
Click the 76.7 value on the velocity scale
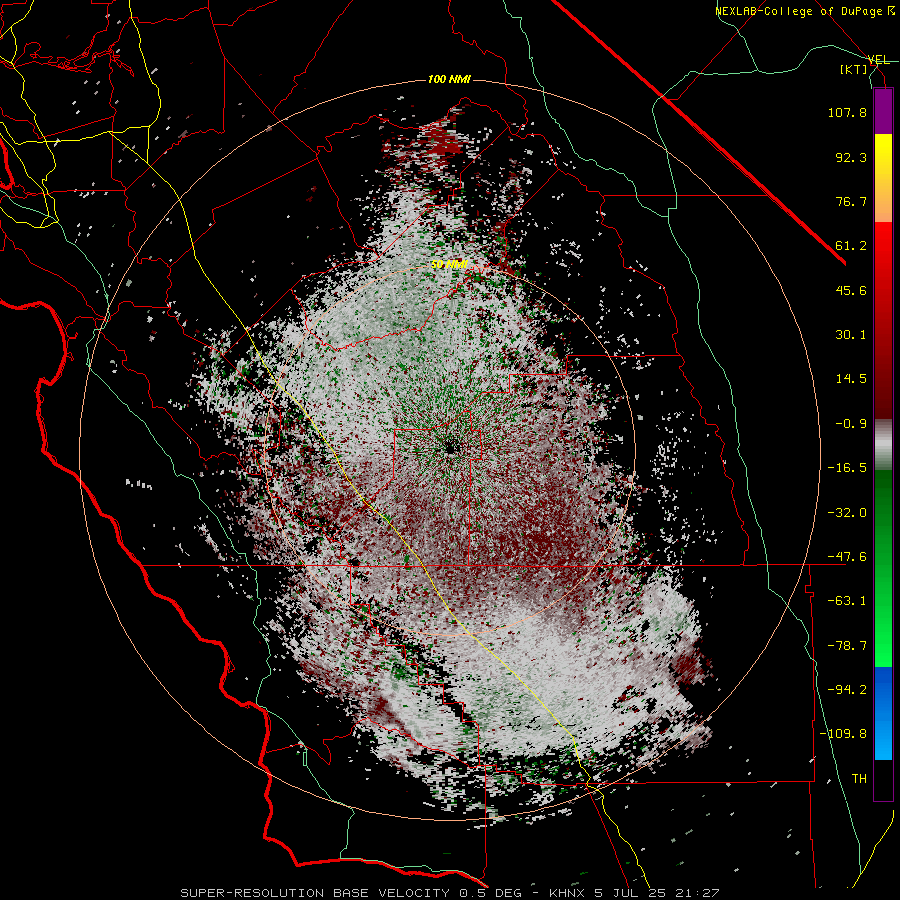click(x=851, y=201)
